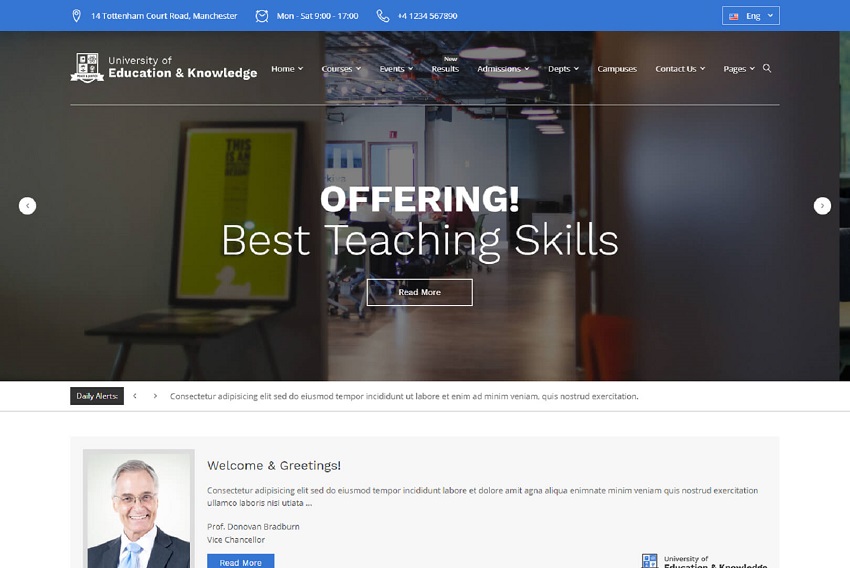Open the Eng language dropdown
The height and width of the screenshot is (568, 850).
point(751,16)
